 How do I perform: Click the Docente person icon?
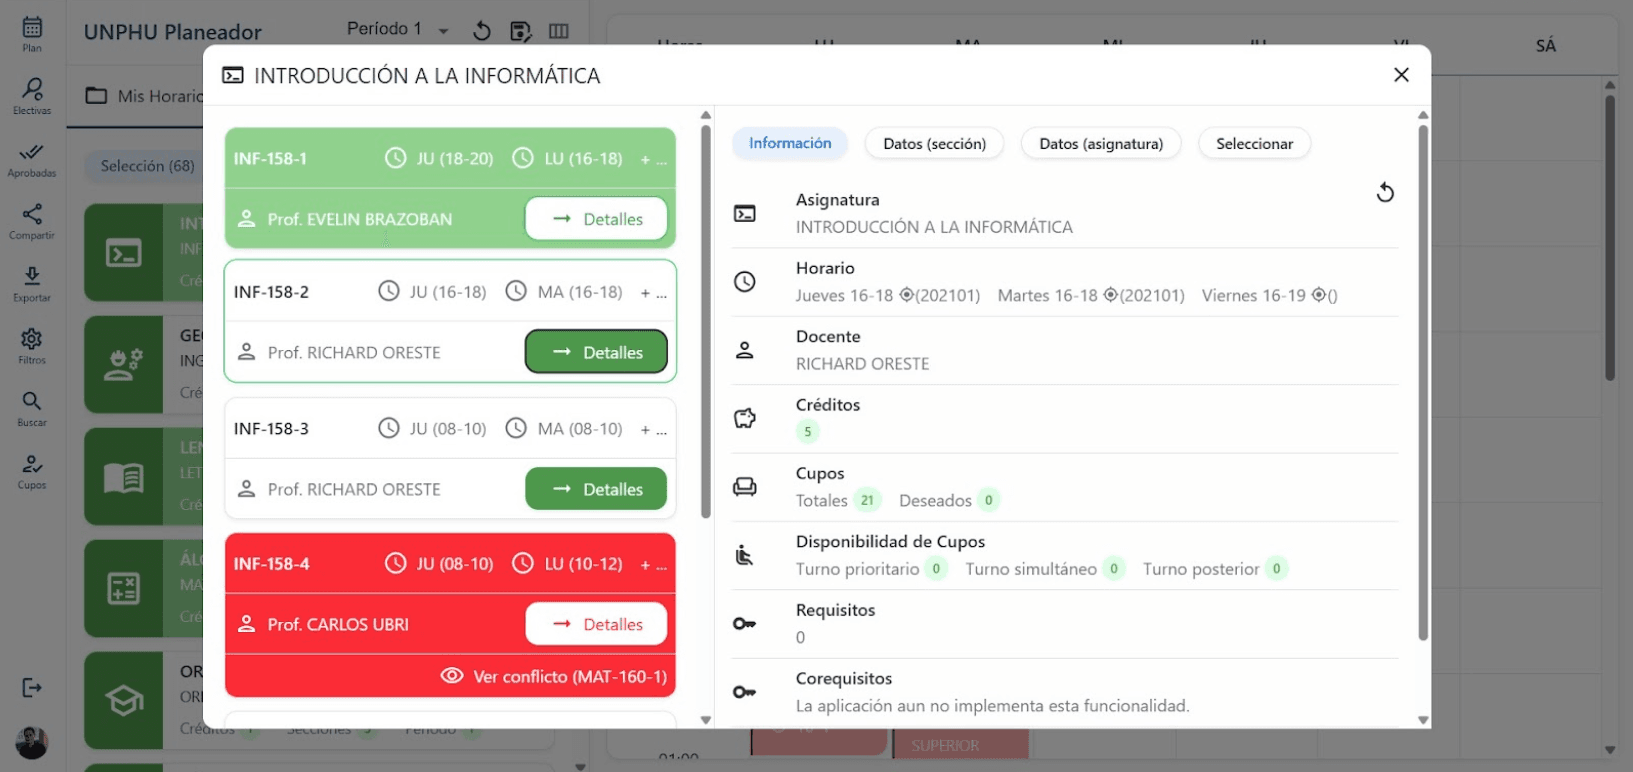745,350
